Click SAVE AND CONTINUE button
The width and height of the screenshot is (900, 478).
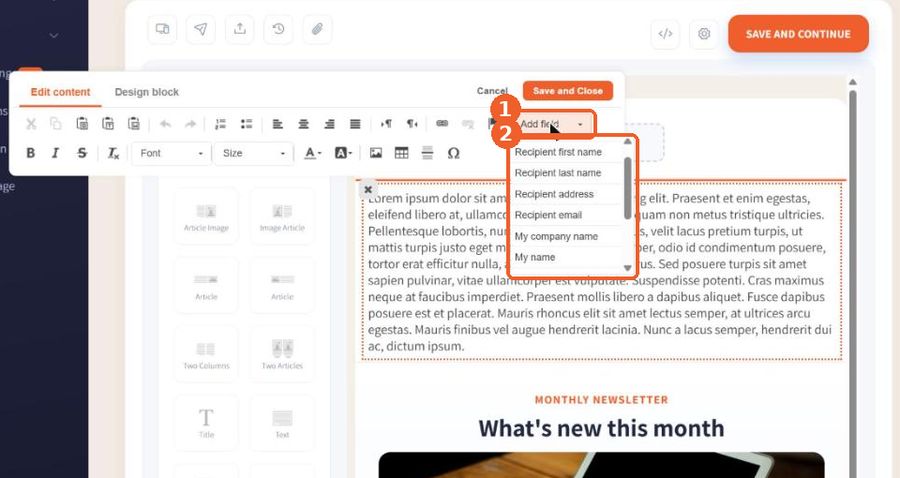click(x=798, y=34)
